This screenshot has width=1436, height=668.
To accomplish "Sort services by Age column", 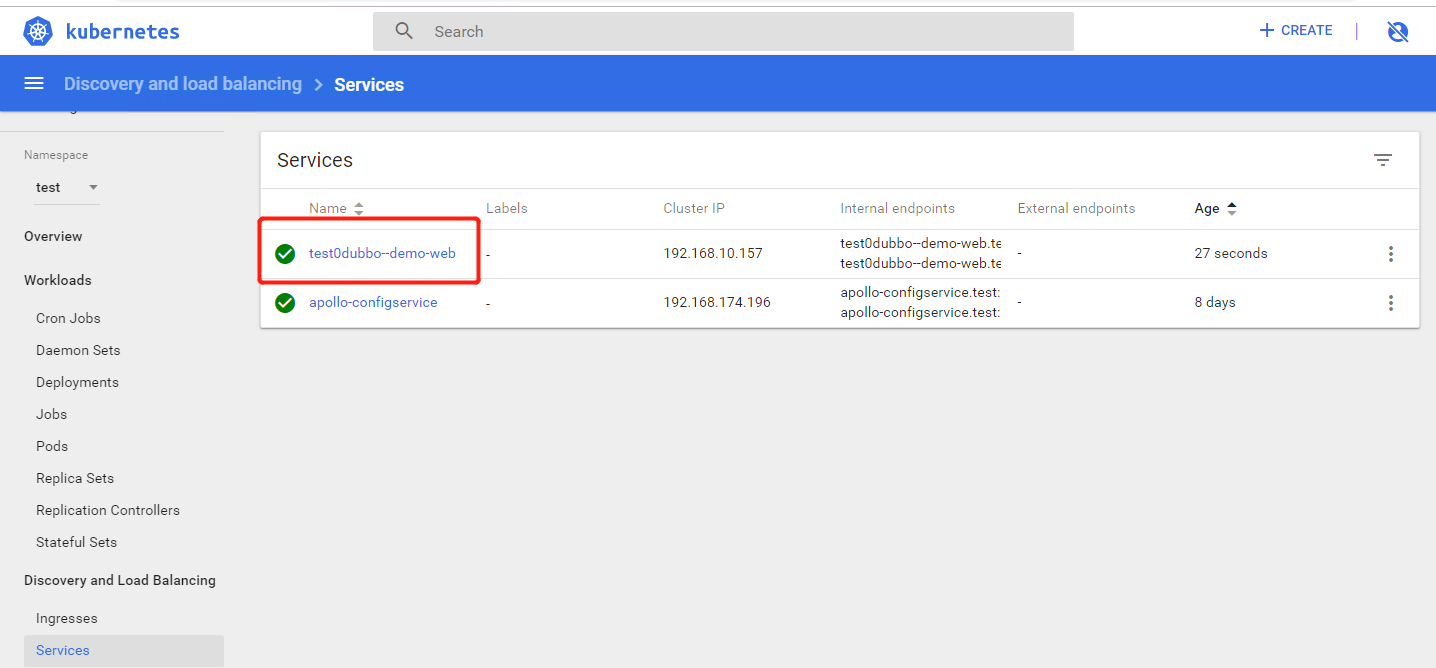I will pyautogui.click(x=1207, y=209).
